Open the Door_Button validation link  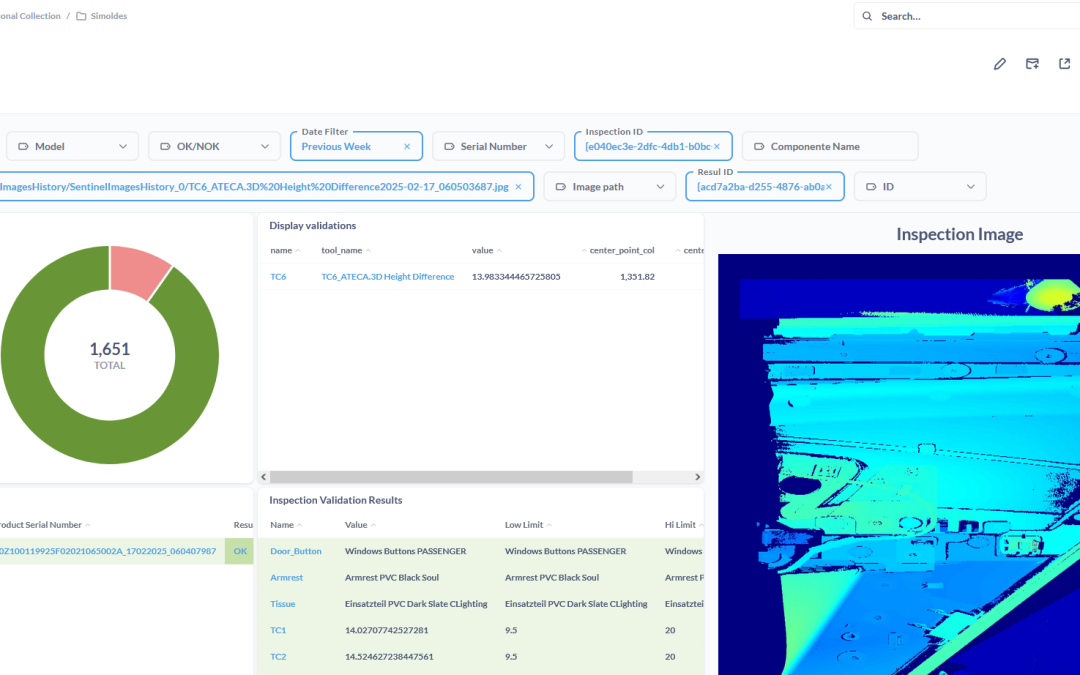click(295, 551)
